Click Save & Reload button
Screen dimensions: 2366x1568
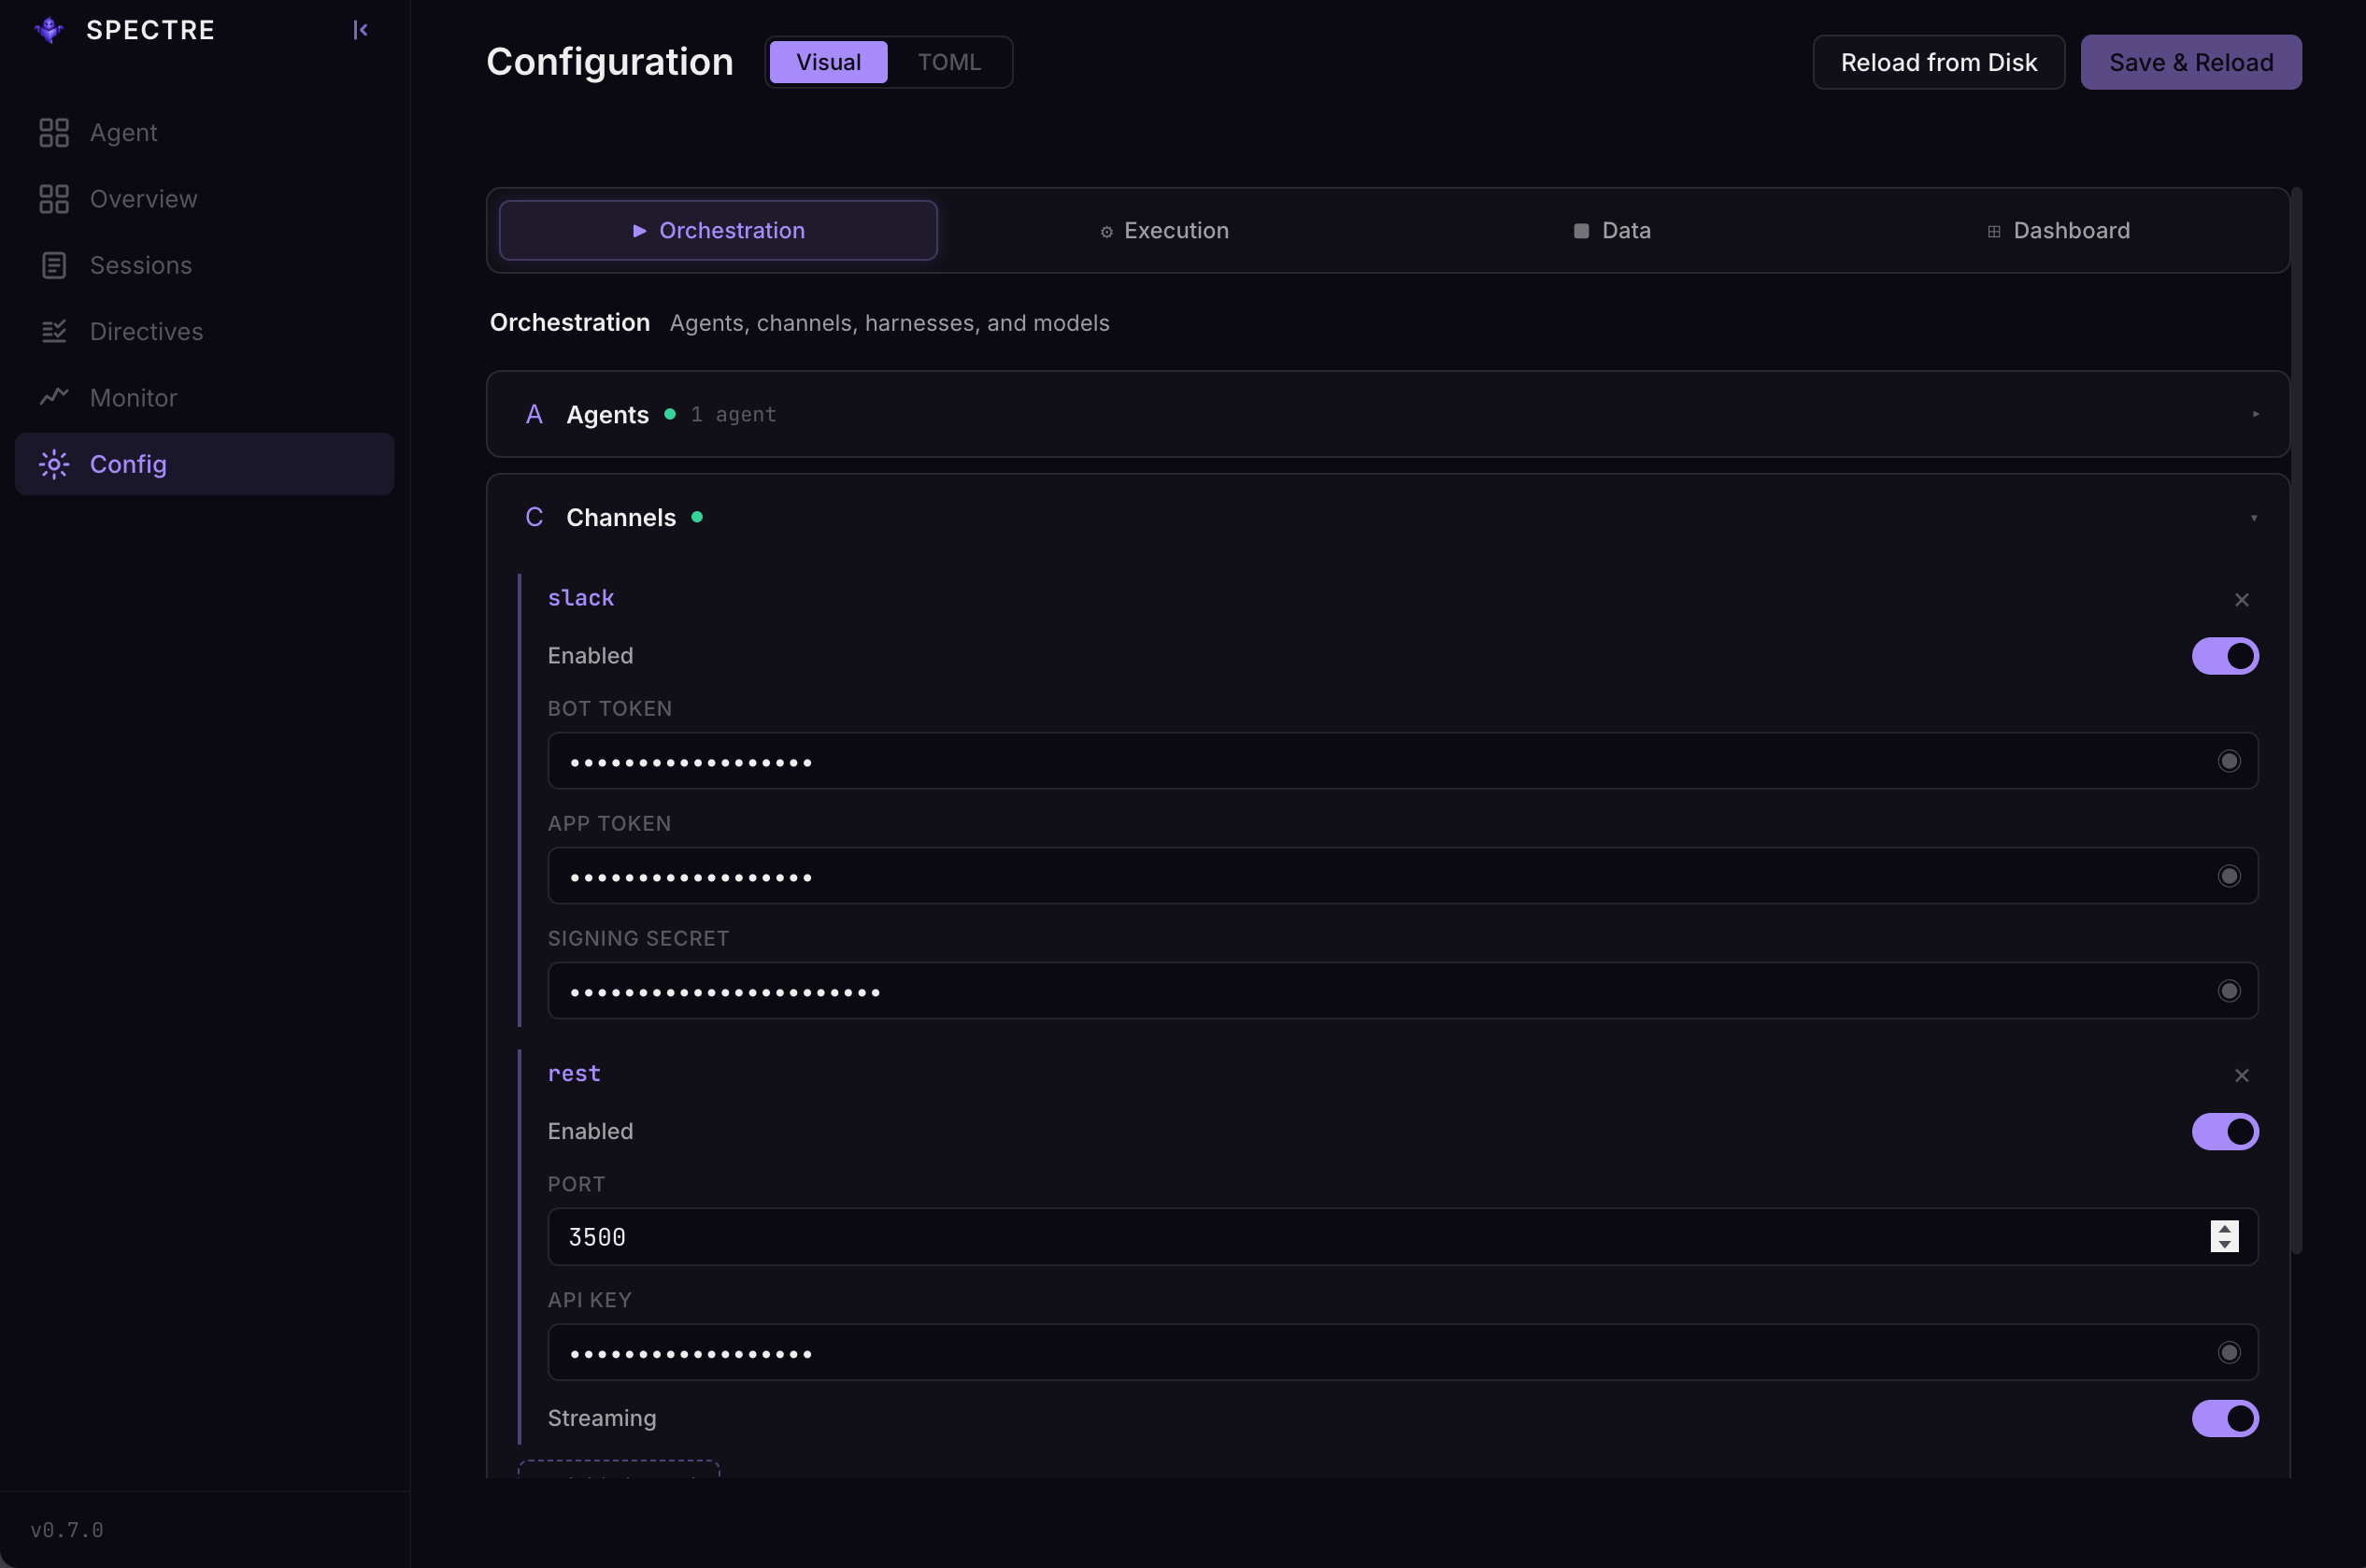click(x=2191, y=62)
